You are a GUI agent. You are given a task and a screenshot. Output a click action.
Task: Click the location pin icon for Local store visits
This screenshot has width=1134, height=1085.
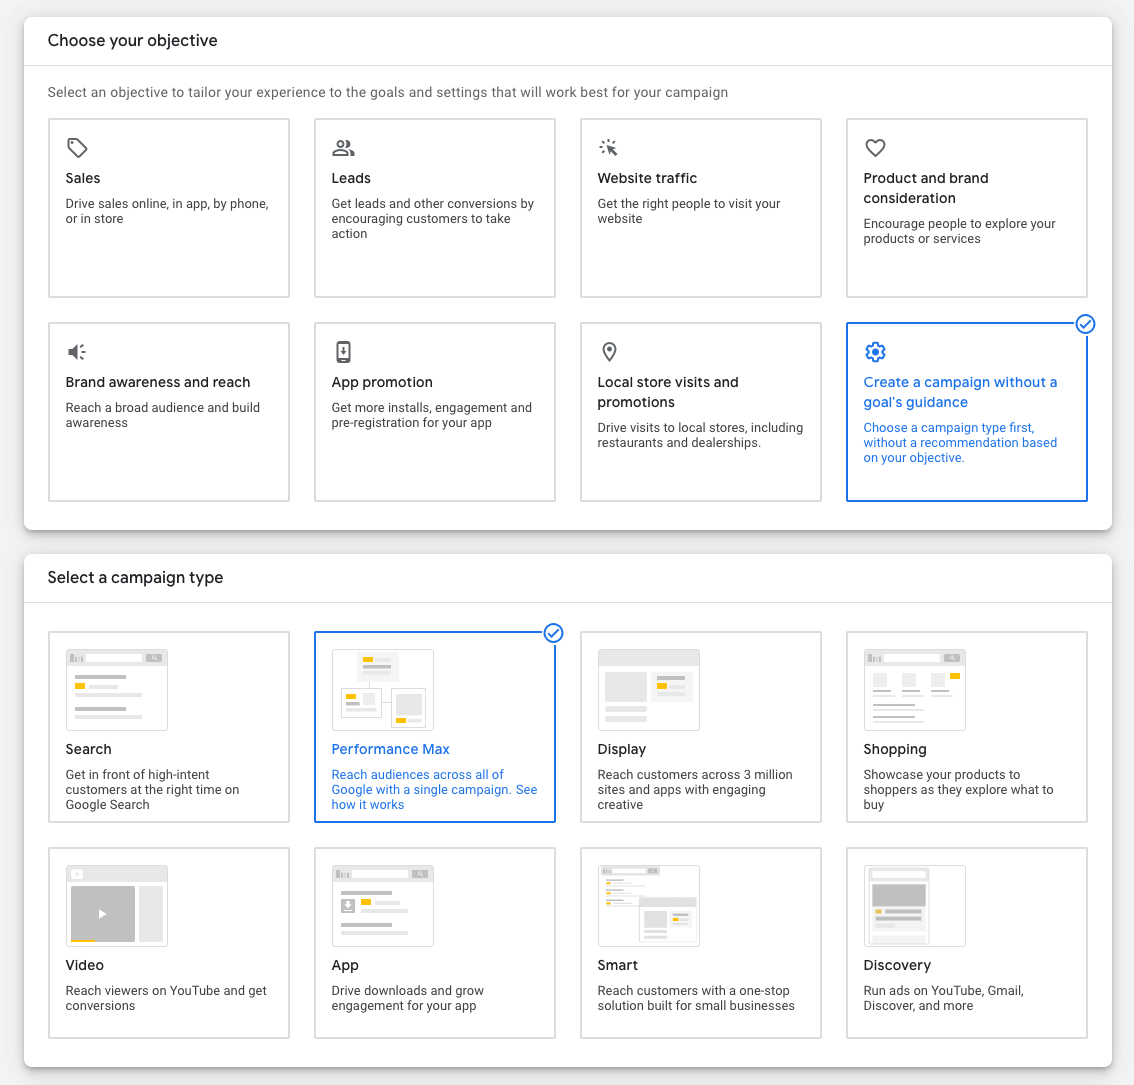(x=609, y=351)
